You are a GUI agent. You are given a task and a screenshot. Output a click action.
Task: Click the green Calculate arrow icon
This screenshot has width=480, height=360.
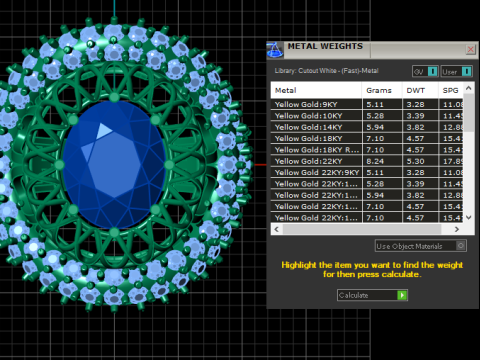(402, 295)
